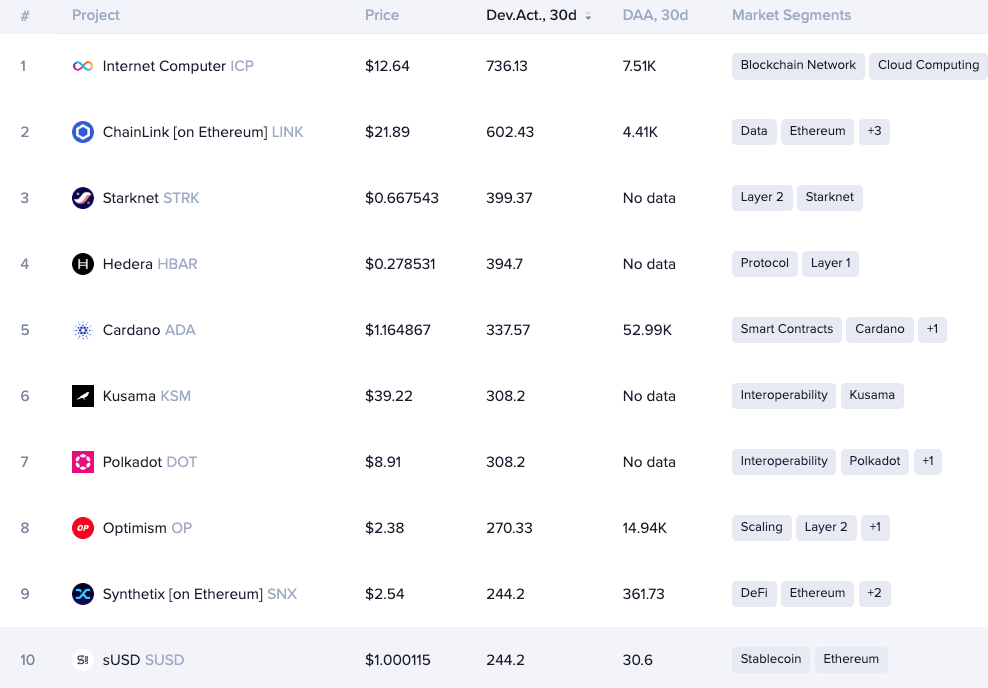
Task: Select the Layer 1 segment tag
Action: (x=830, y=263)
